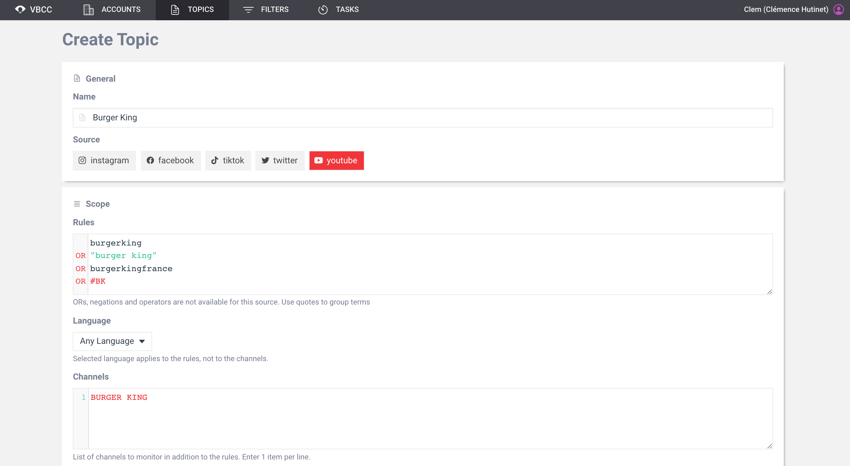Open the Any Language dropdown

click(112, 341)
